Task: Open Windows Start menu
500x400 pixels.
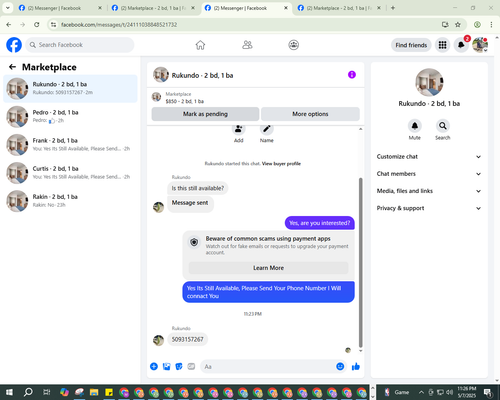Action: (9, 392)
